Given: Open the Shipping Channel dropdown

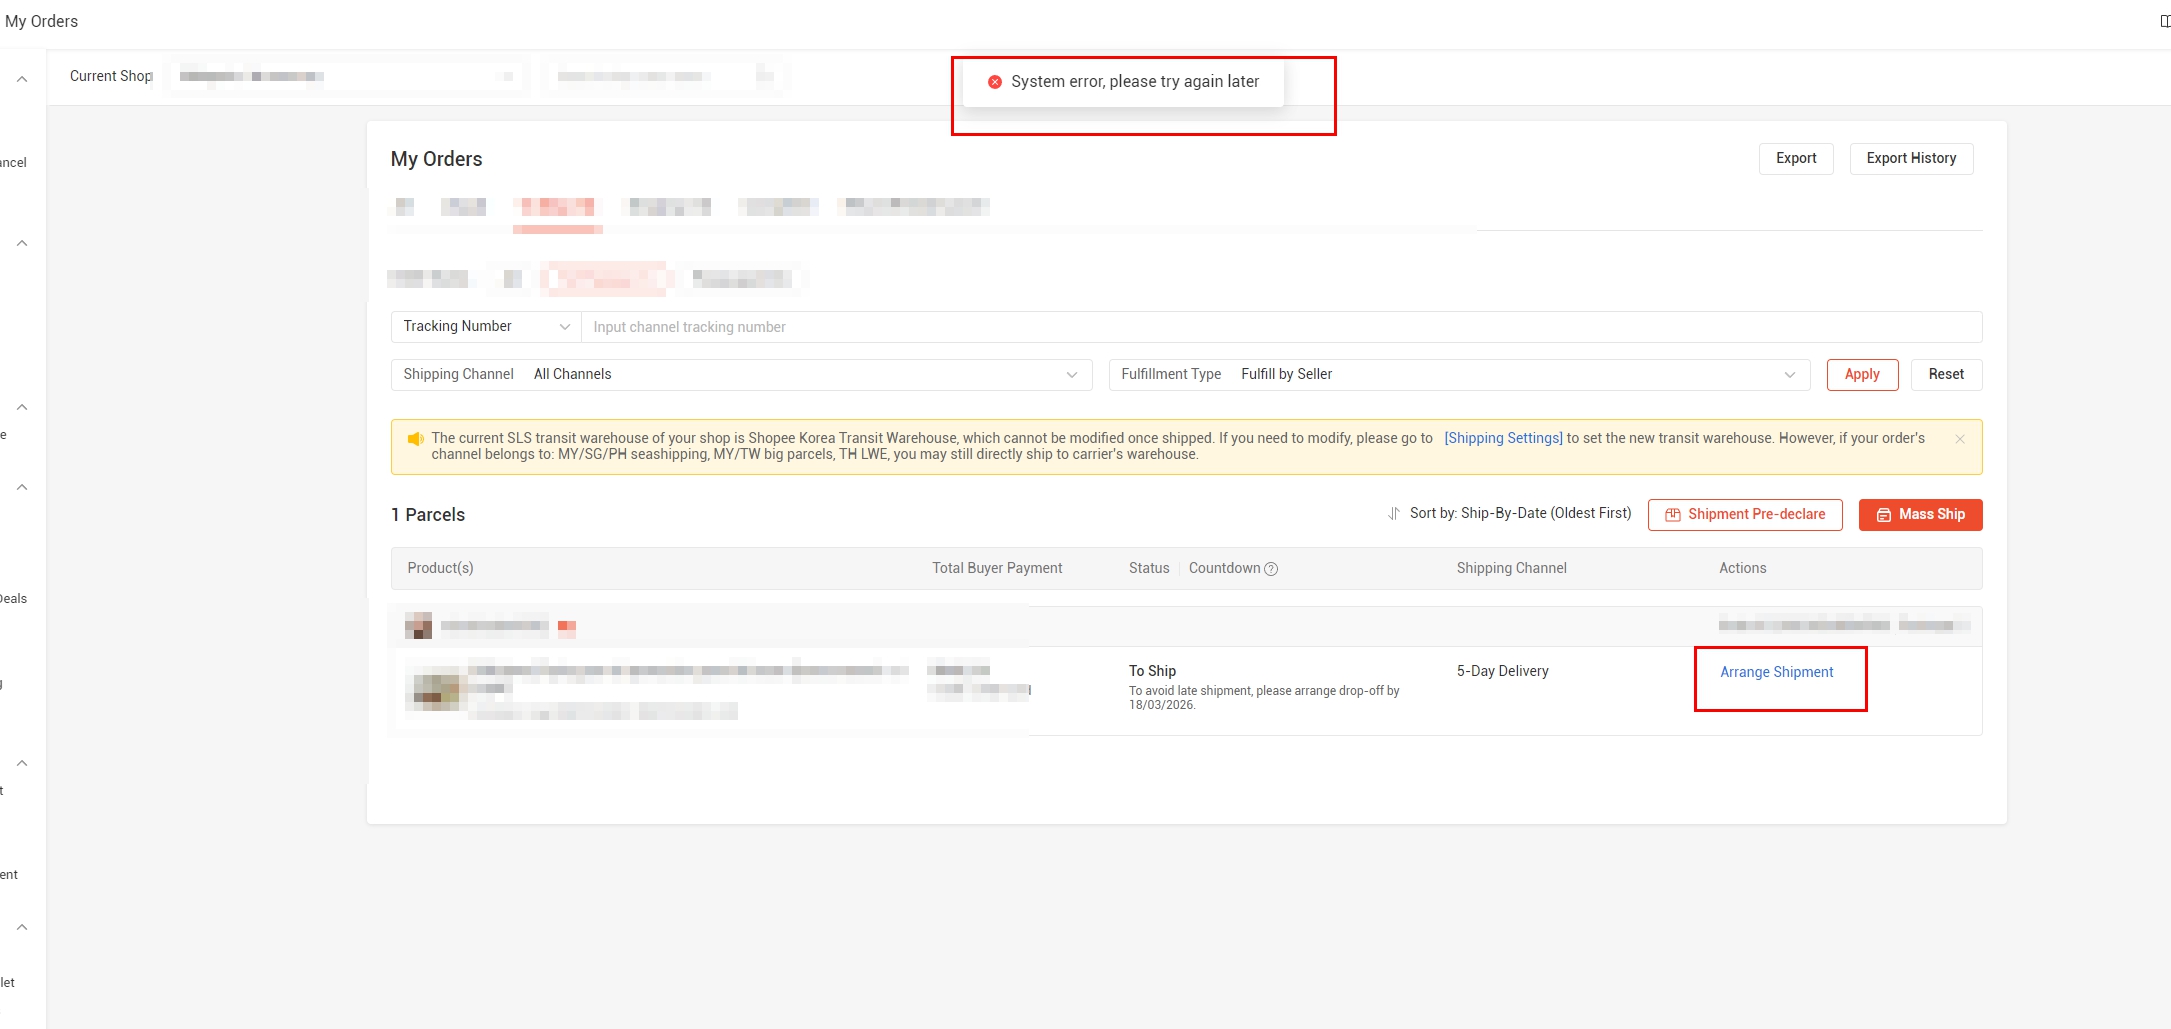Looking at the screenshot, I should [x=740, y=375].
